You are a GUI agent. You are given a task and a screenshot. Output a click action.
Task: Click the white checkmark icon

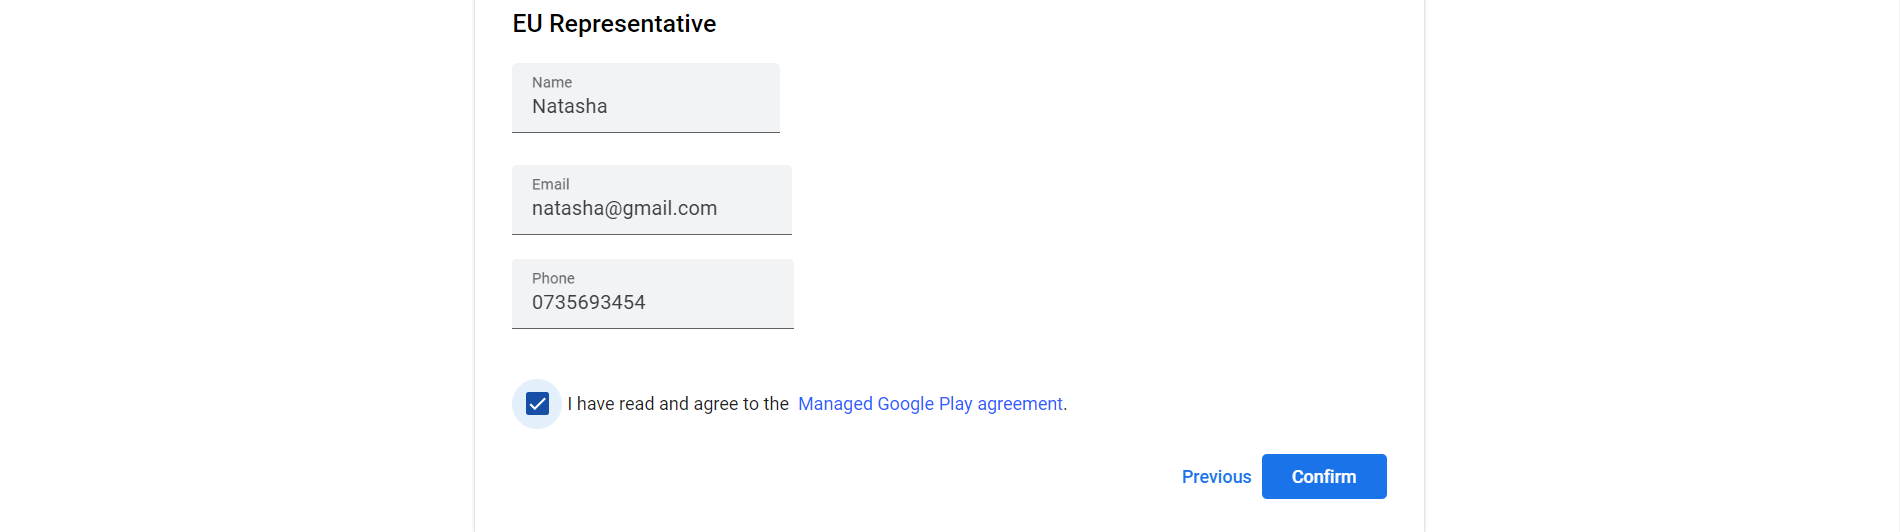537,404
